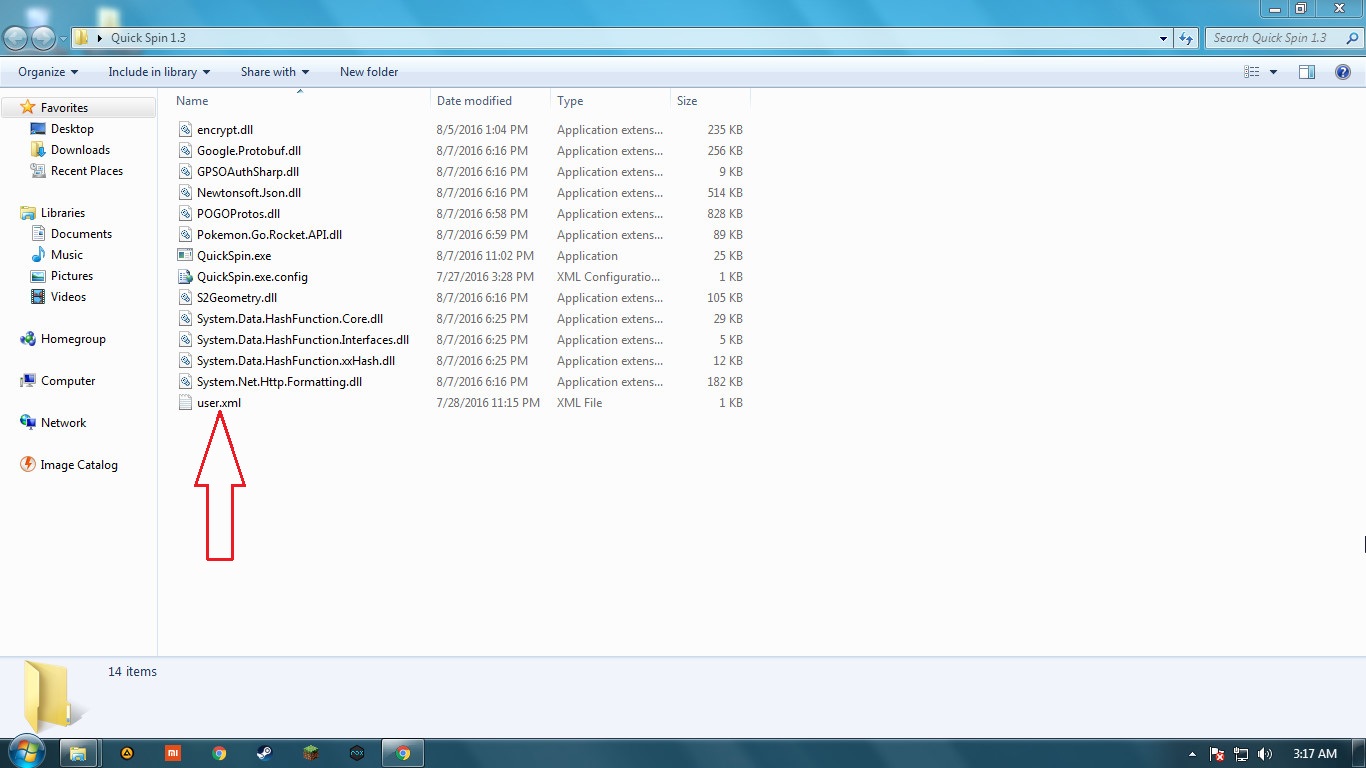
Task: Toggle the preview pane button
Action: tap(1307, 72)
